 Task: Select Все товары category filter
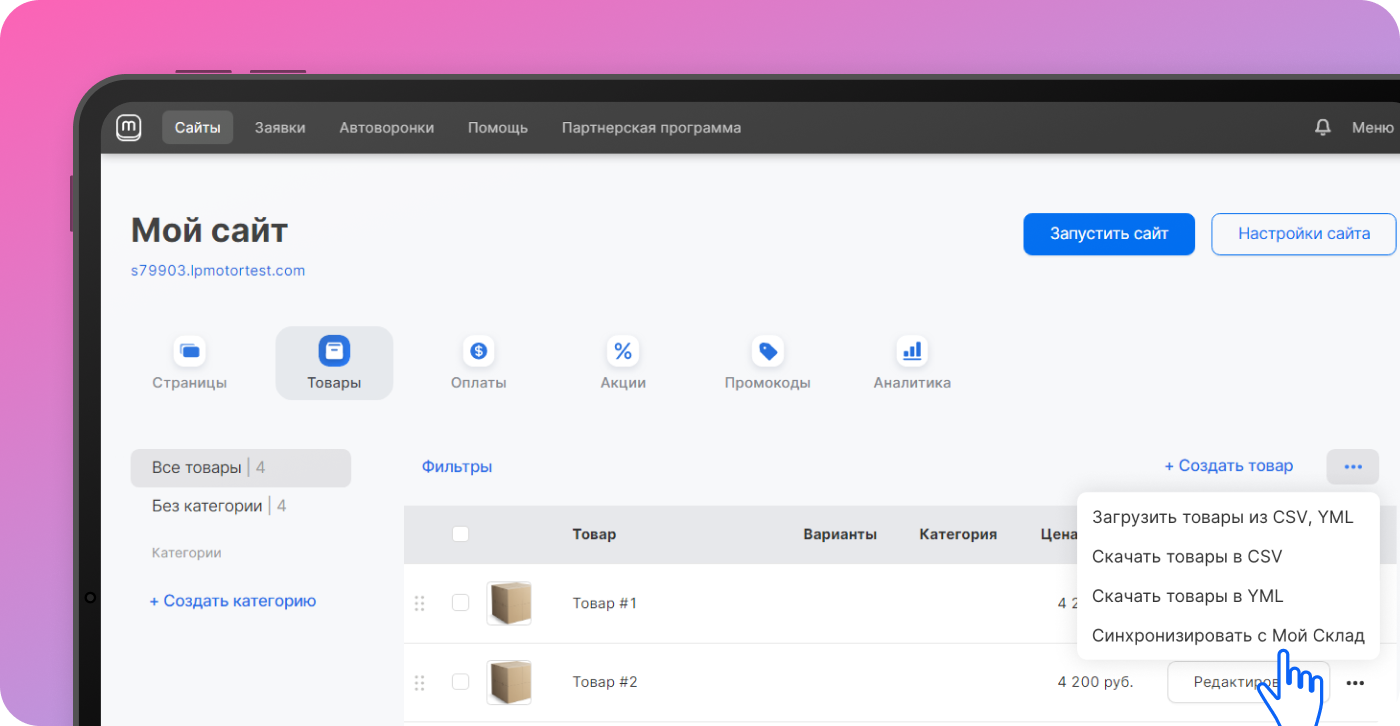[240, 468]
